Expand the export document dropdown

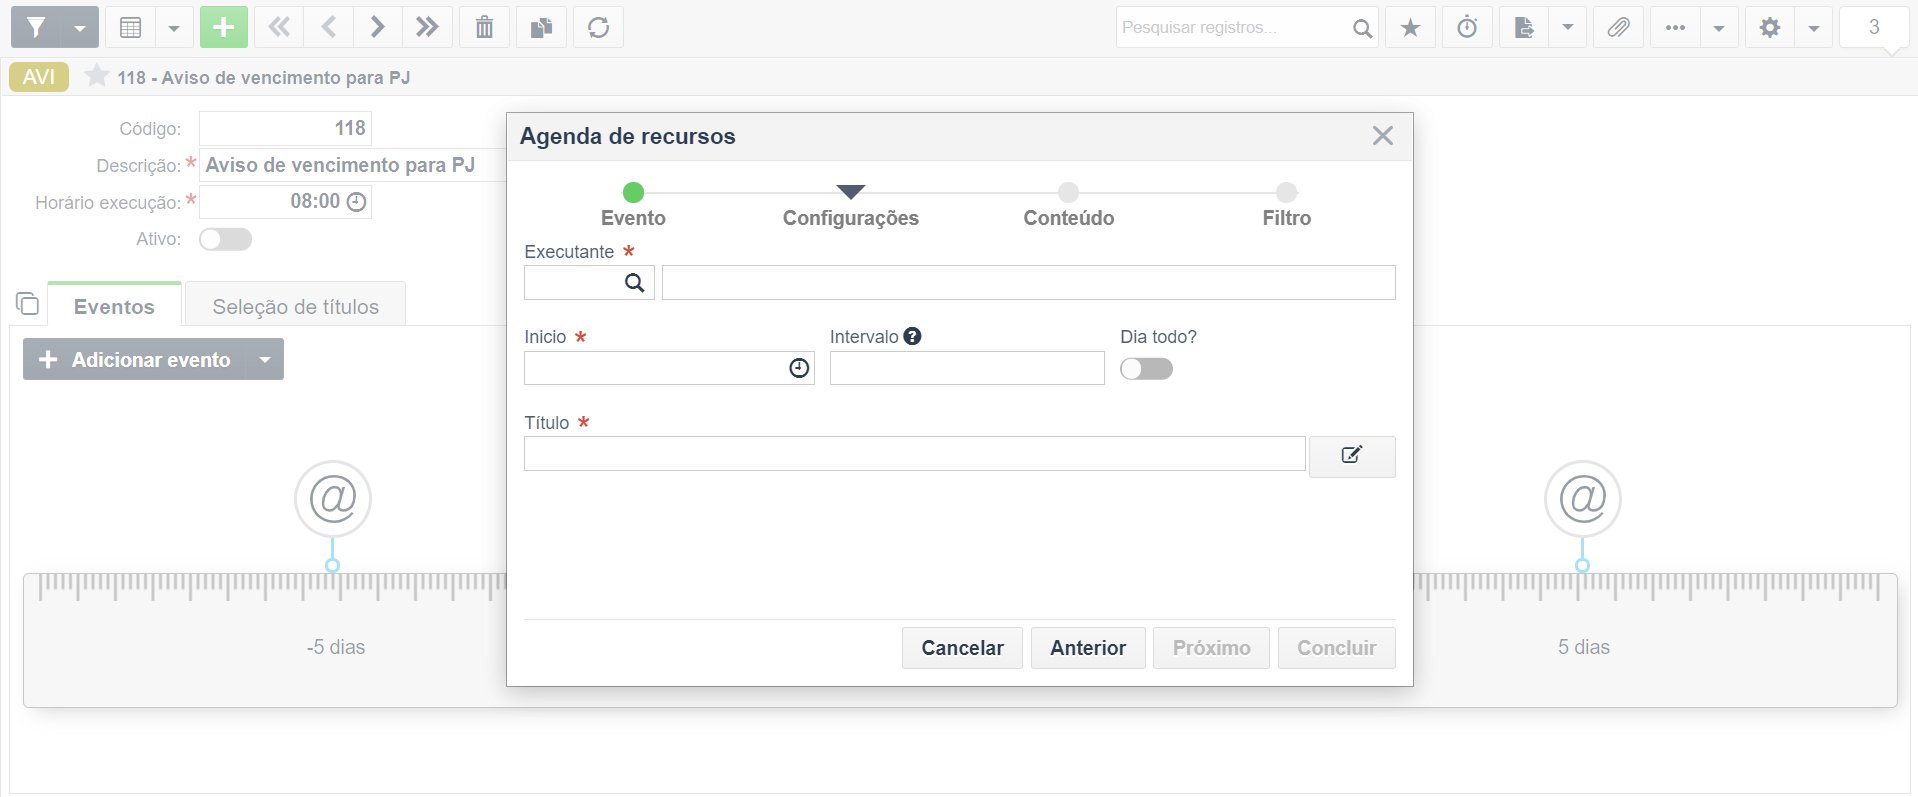pyautogui.click(x=1568, y=27)
